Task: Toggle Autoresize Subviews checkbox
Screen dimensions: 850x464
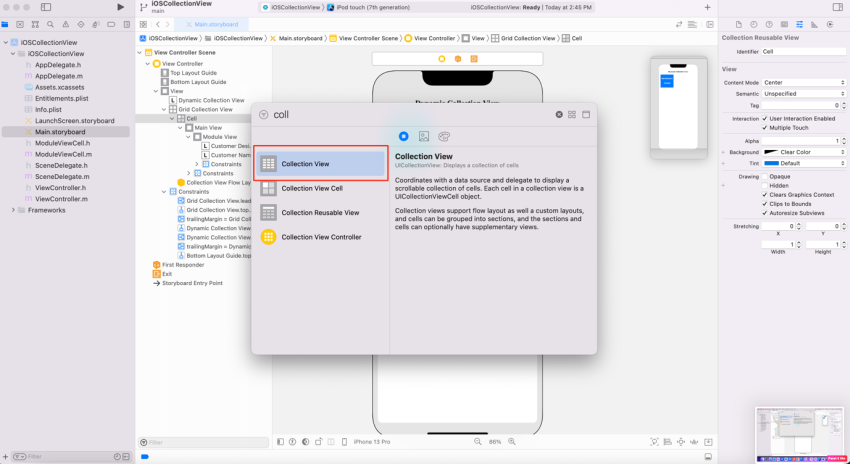Action: click(764, 214)
